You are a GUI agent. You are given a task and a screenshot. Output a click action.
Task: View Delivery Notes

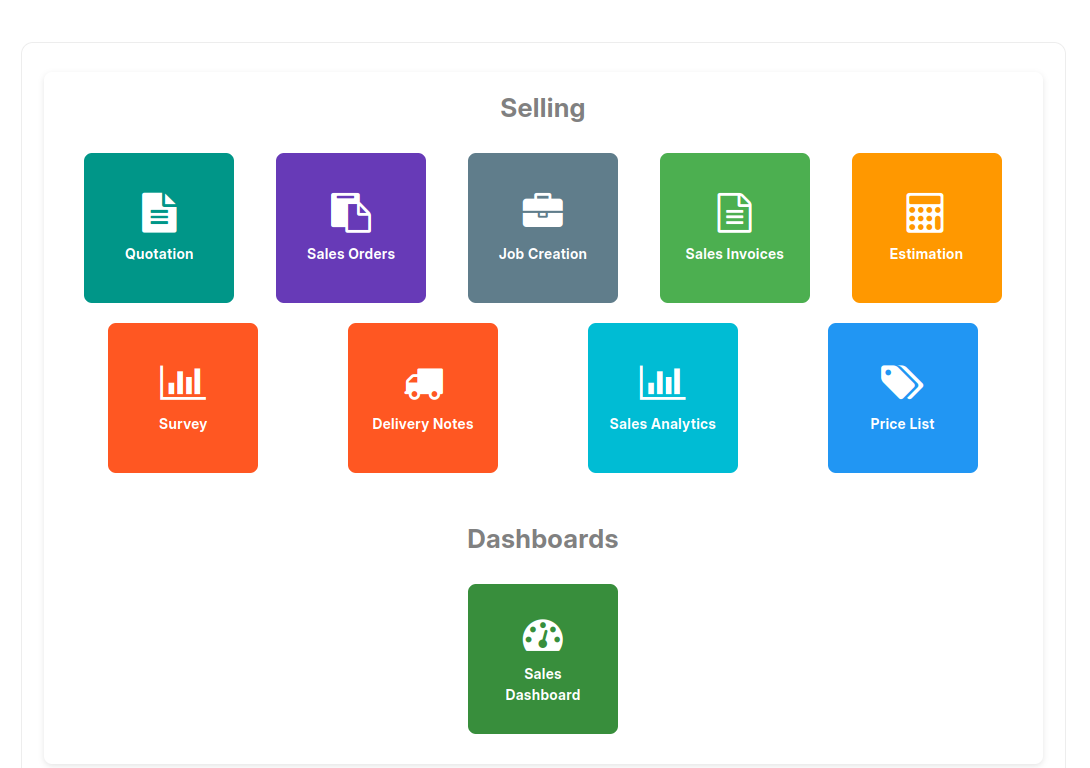pyautogui.click(x=422, y=398)
